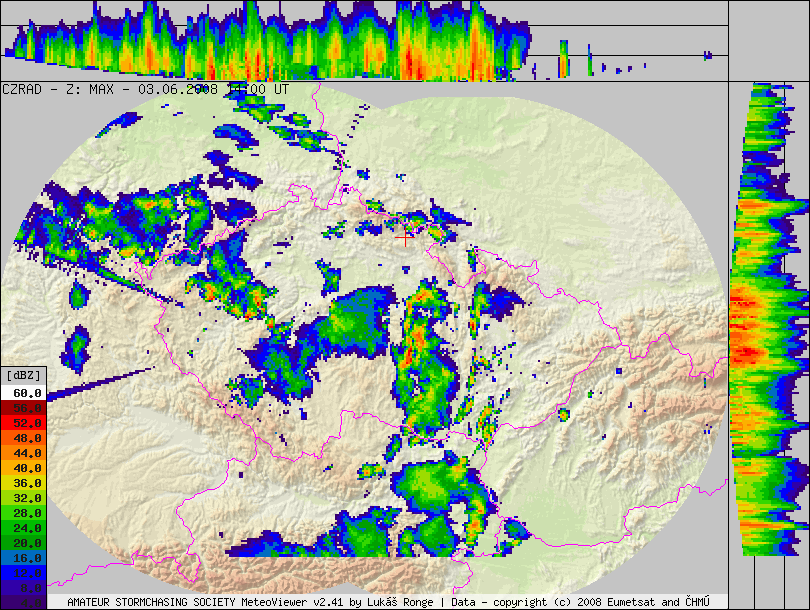Select the 16.0 dBZ blue legend swatch
810x610 pixels.
[23, 557]
